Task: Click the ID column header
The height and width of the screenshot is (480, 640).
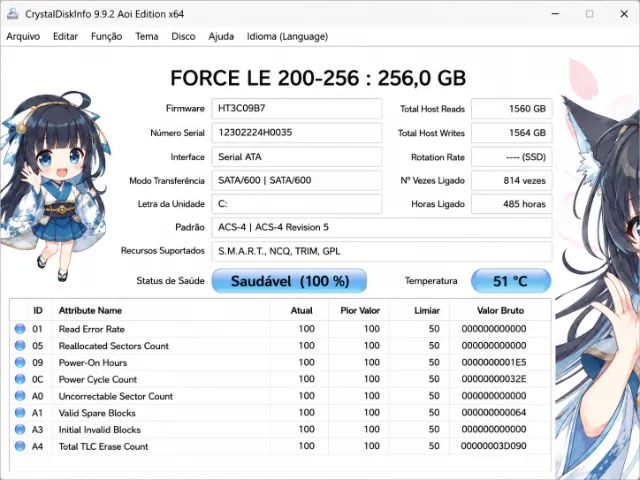Action: point(38,311)
